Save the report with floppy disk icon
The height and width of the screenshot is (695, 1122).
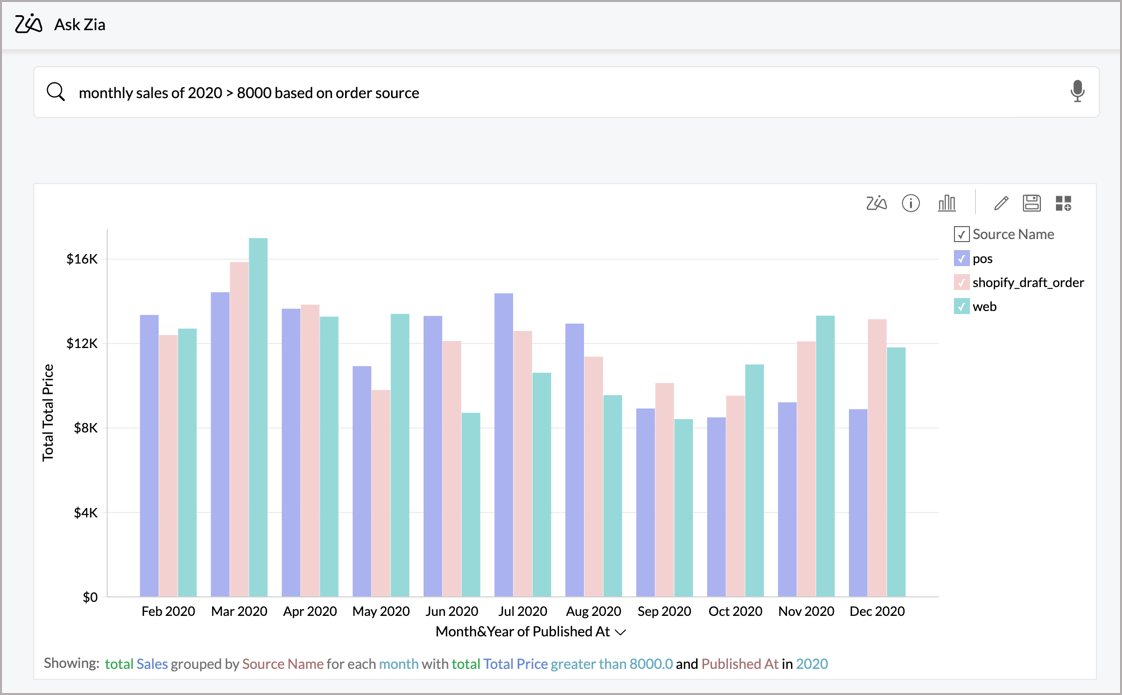point(1031,203)
